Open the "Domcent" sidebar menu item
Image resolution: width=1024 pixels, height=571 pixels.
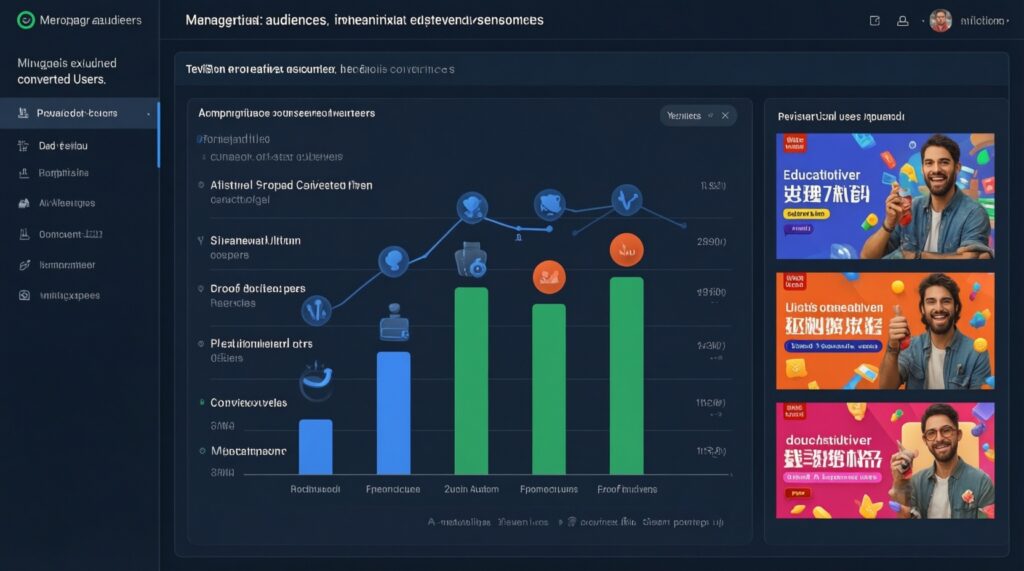70,235
